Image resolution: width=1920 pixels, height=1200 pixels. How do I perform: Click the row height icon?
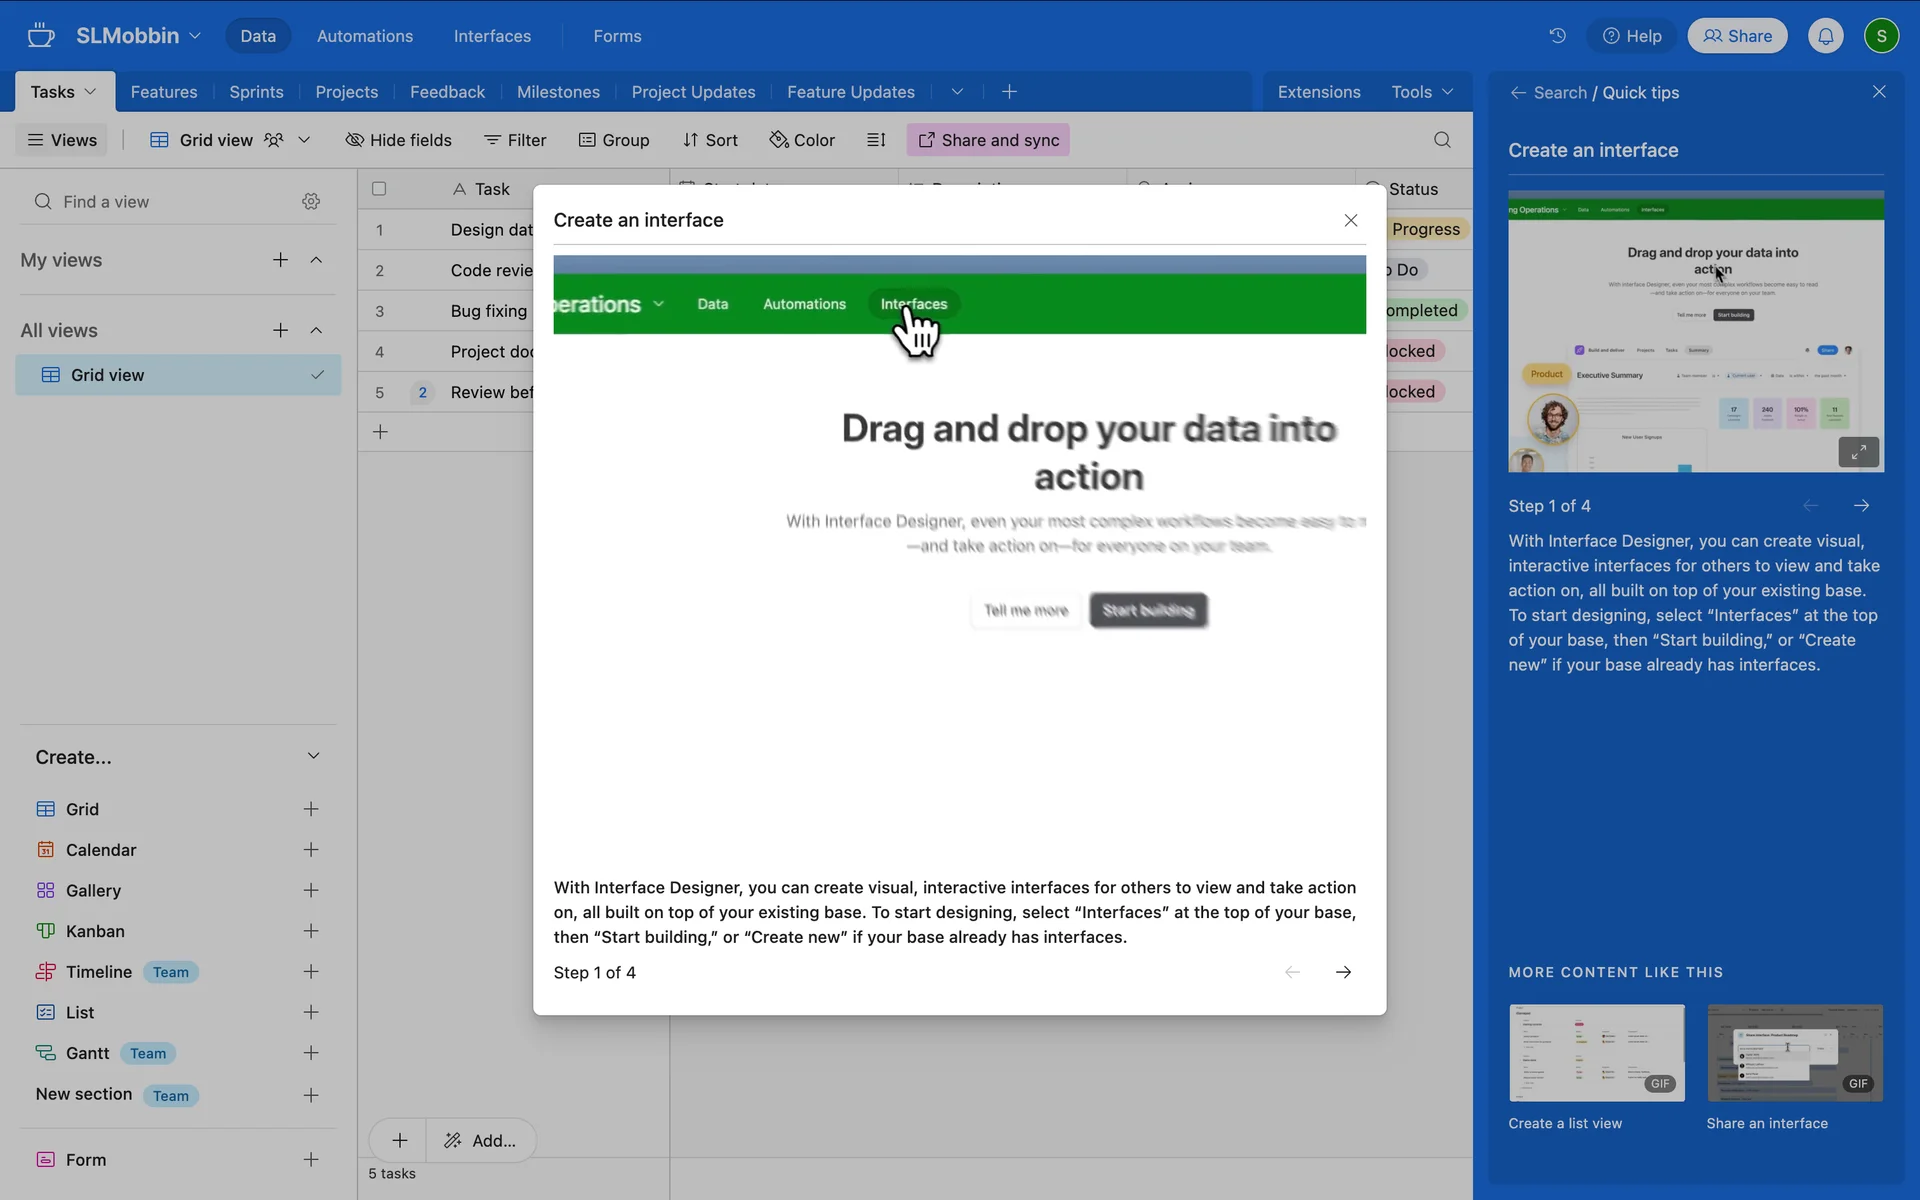click(876, 140)
